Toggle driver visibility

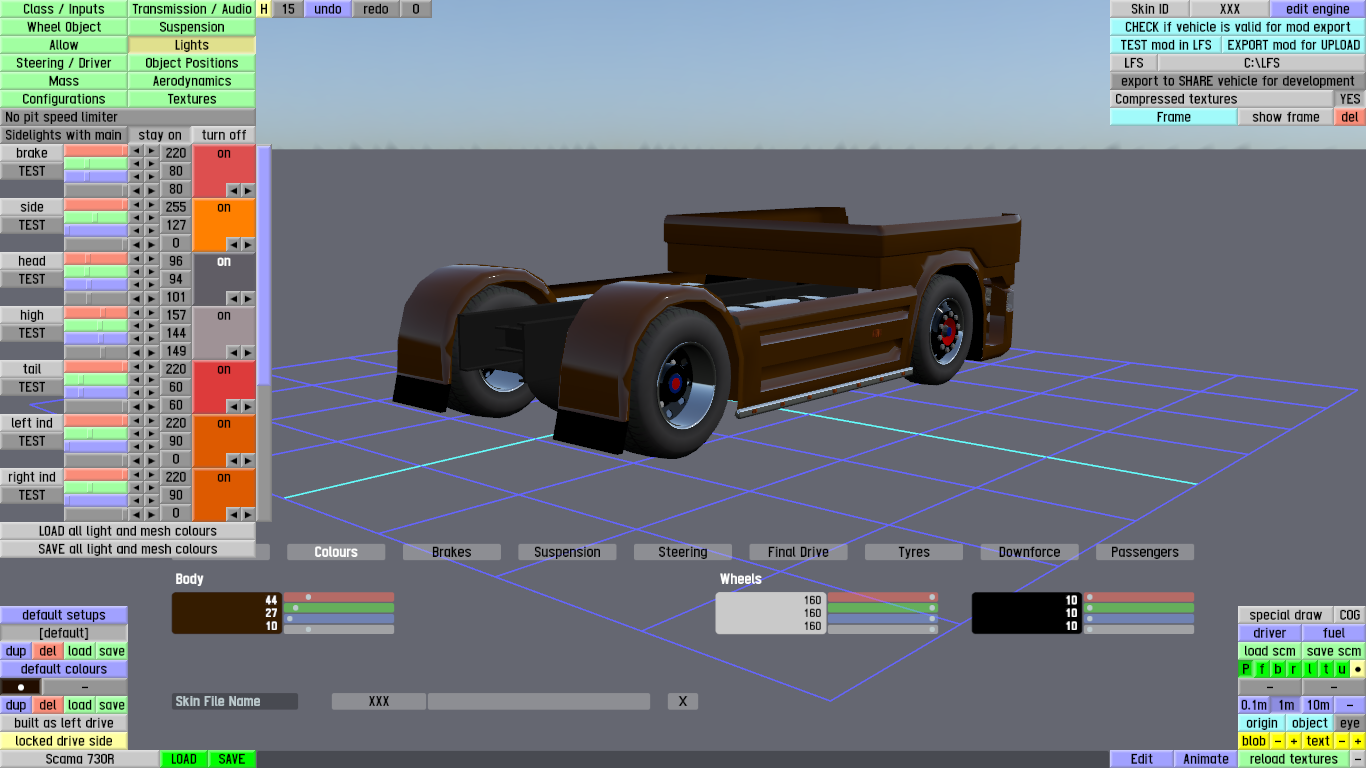(x=1270, y=633)
